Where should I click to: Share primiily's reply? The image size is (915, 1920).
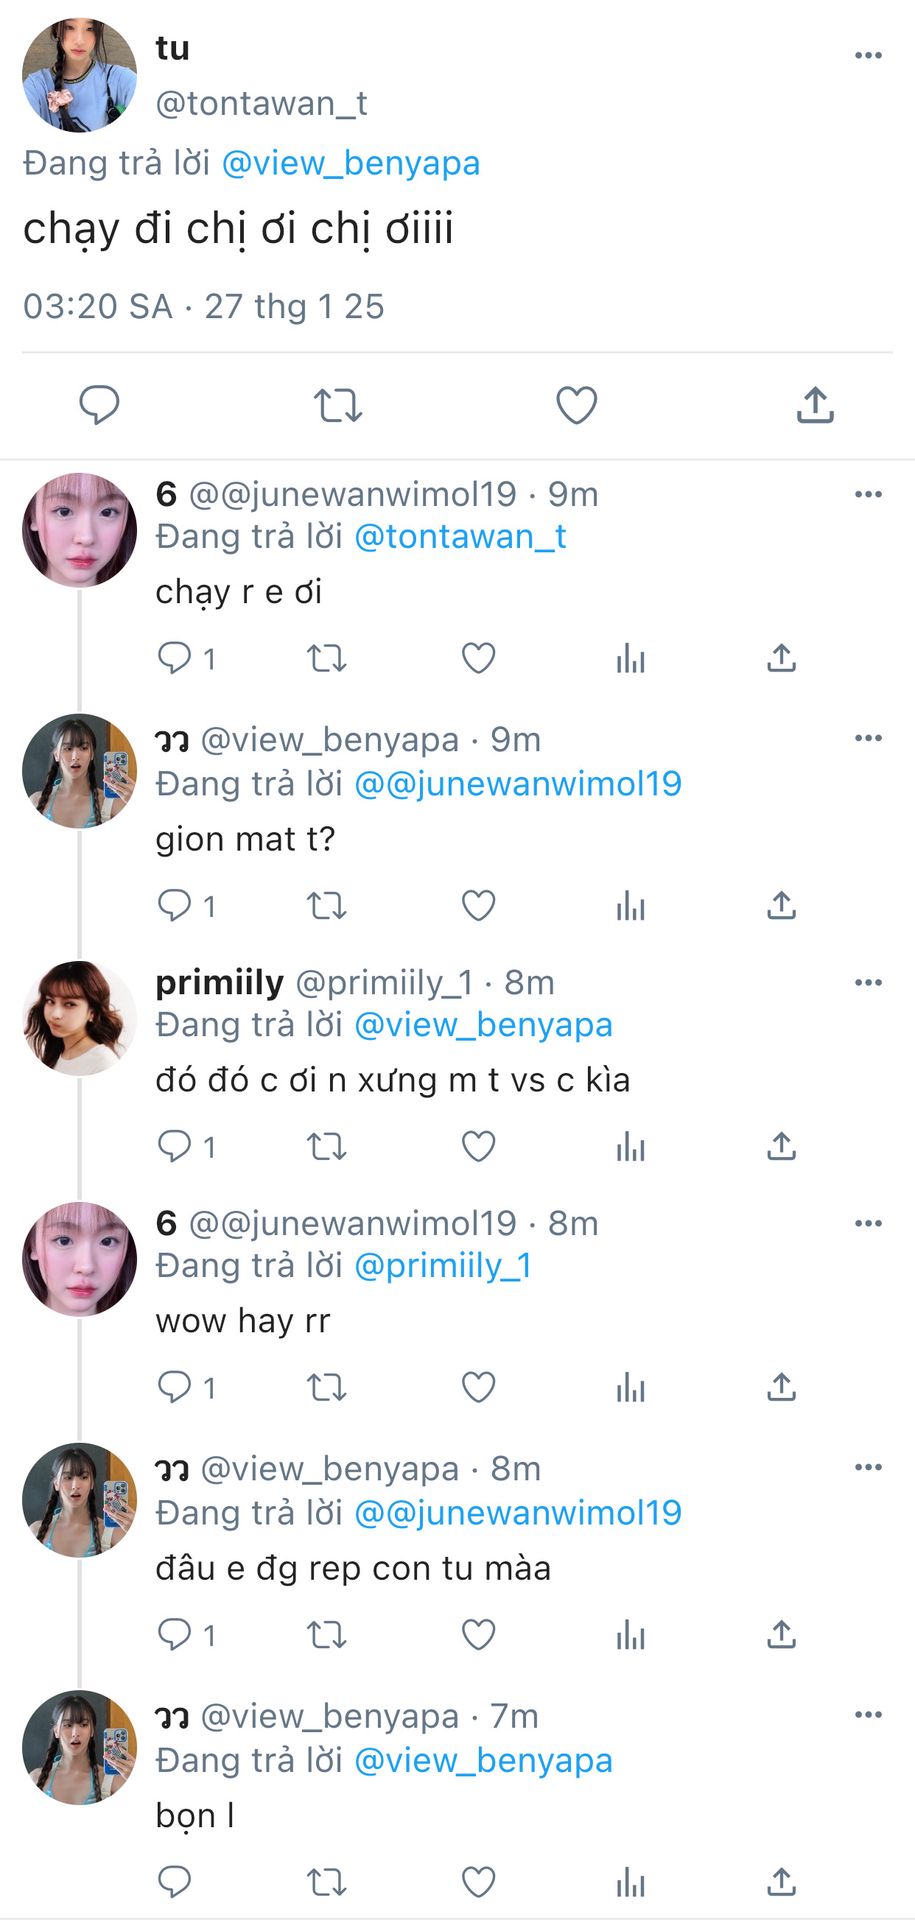coord(781,1146)
